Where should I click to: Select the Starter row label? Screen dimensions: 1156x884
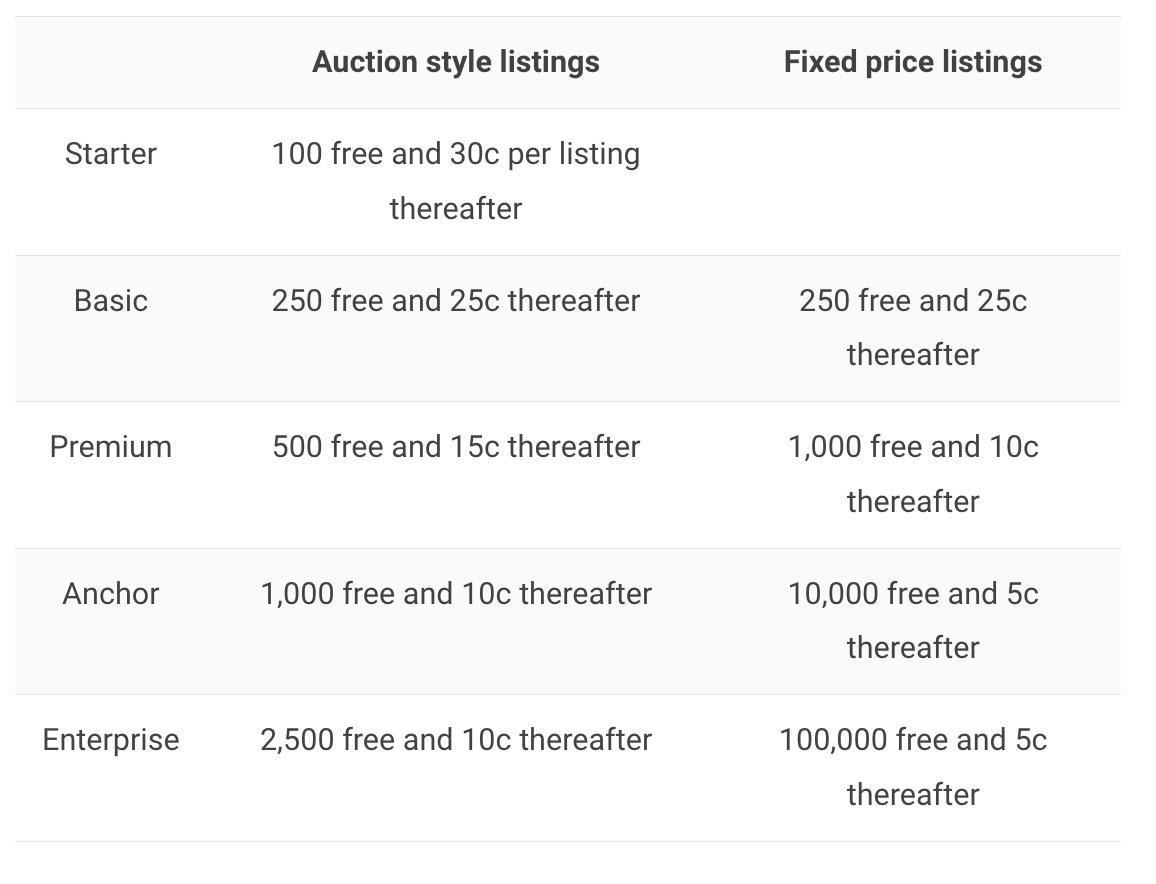pos(111,154)
